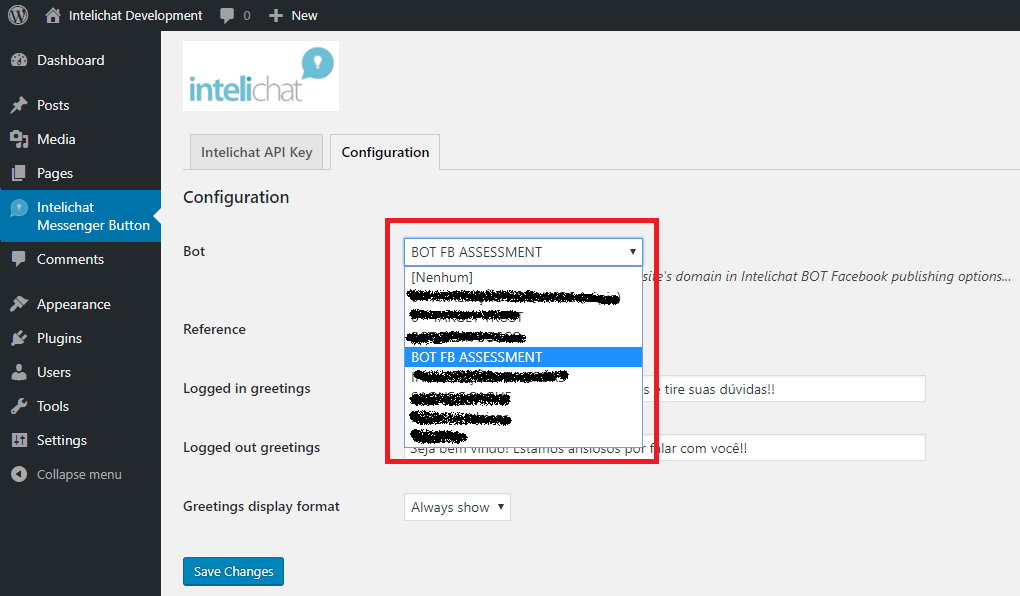Switch to Intelichat API Key tab

[256, 152]
